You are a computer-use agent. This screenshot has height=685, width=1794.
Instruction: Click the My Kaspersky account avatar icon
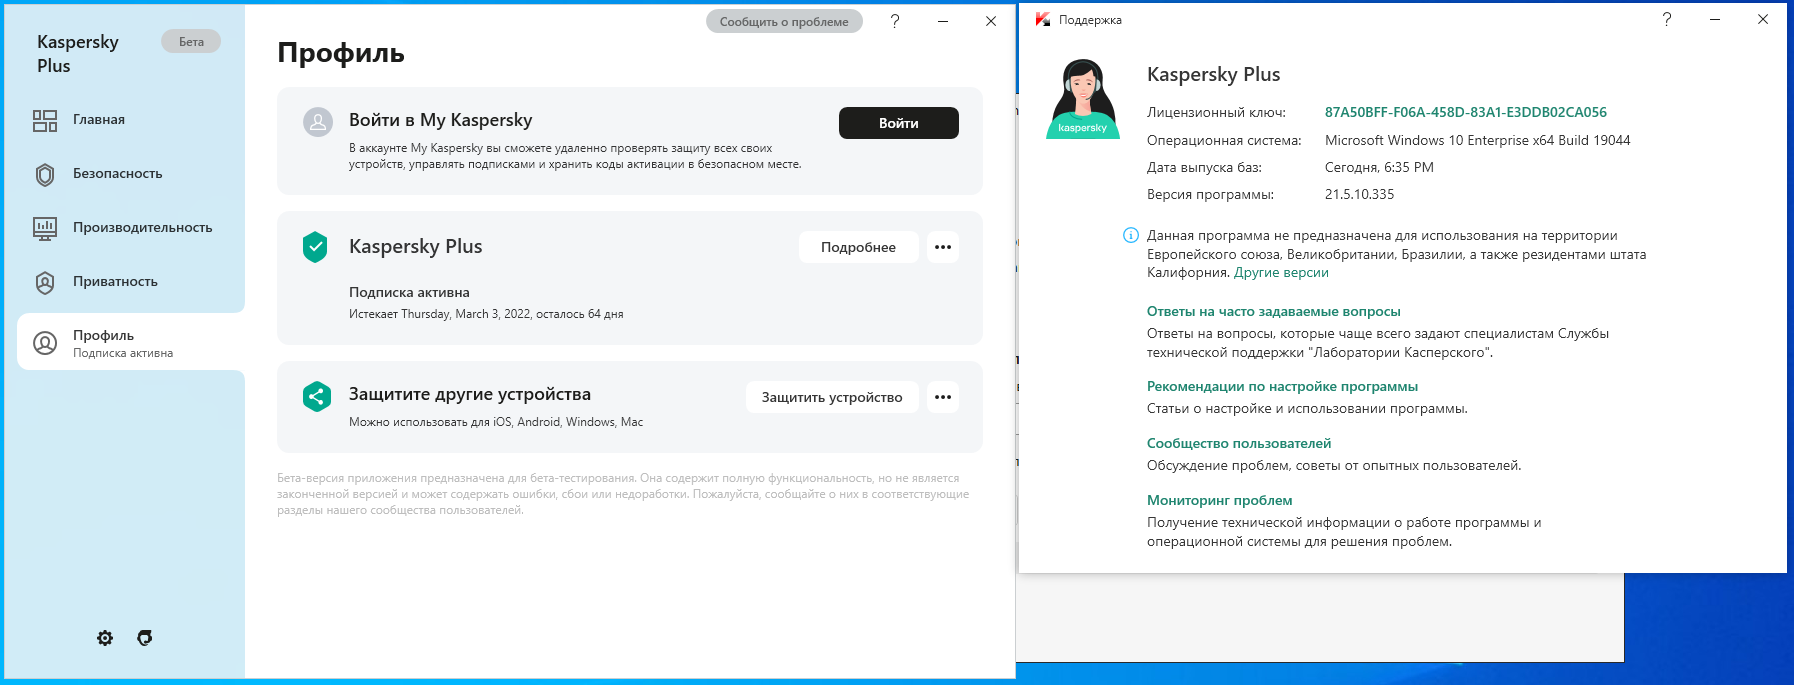318,122
